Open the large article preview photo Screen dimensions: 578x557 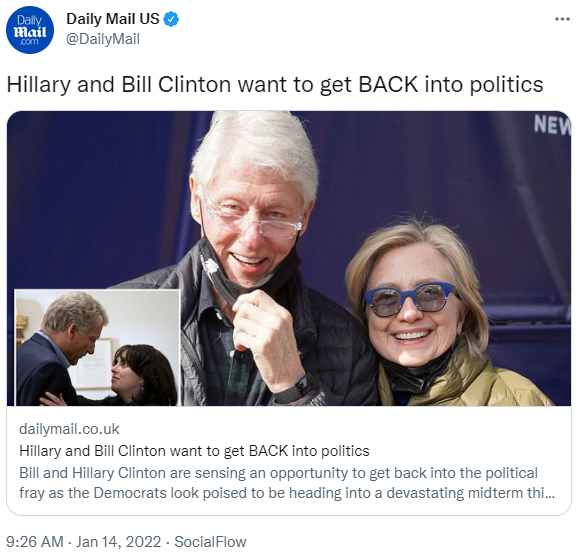click(289, 258)
